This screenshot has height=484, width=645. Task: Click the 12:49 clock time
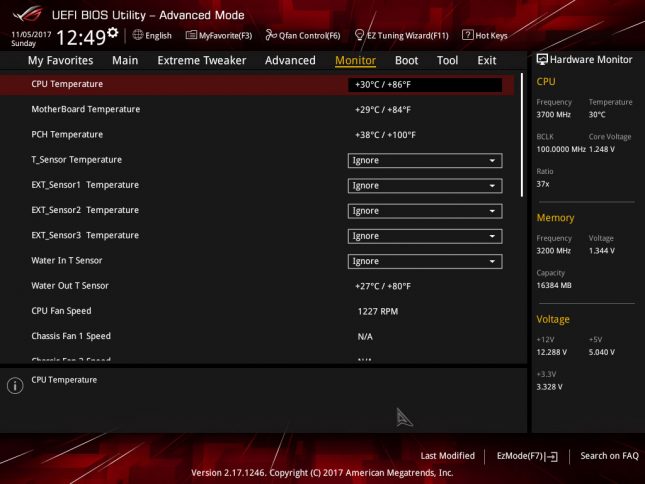[x=81, y=37]
